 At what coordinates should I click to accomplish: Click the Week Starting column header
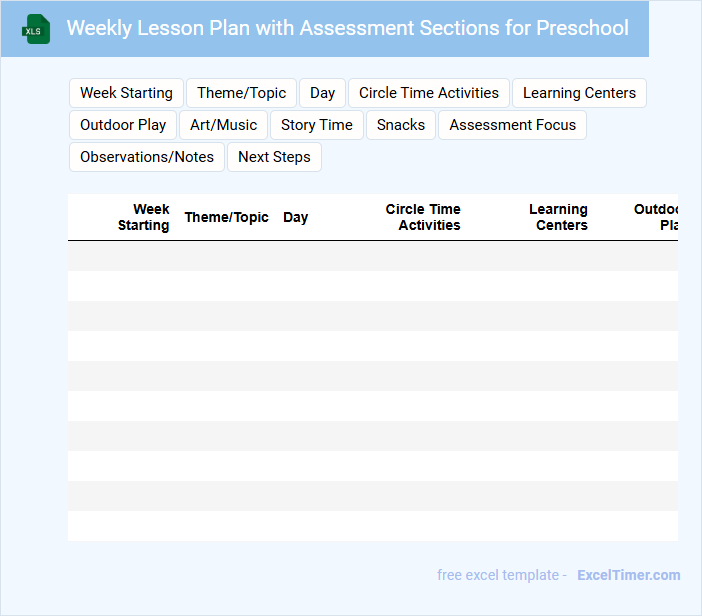tap(145, 217)
